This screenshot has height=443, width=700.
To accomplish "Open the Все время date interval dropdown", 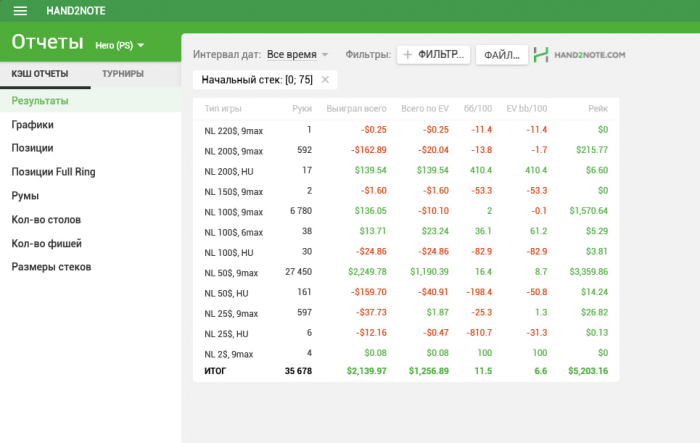I will click(297, 55).
